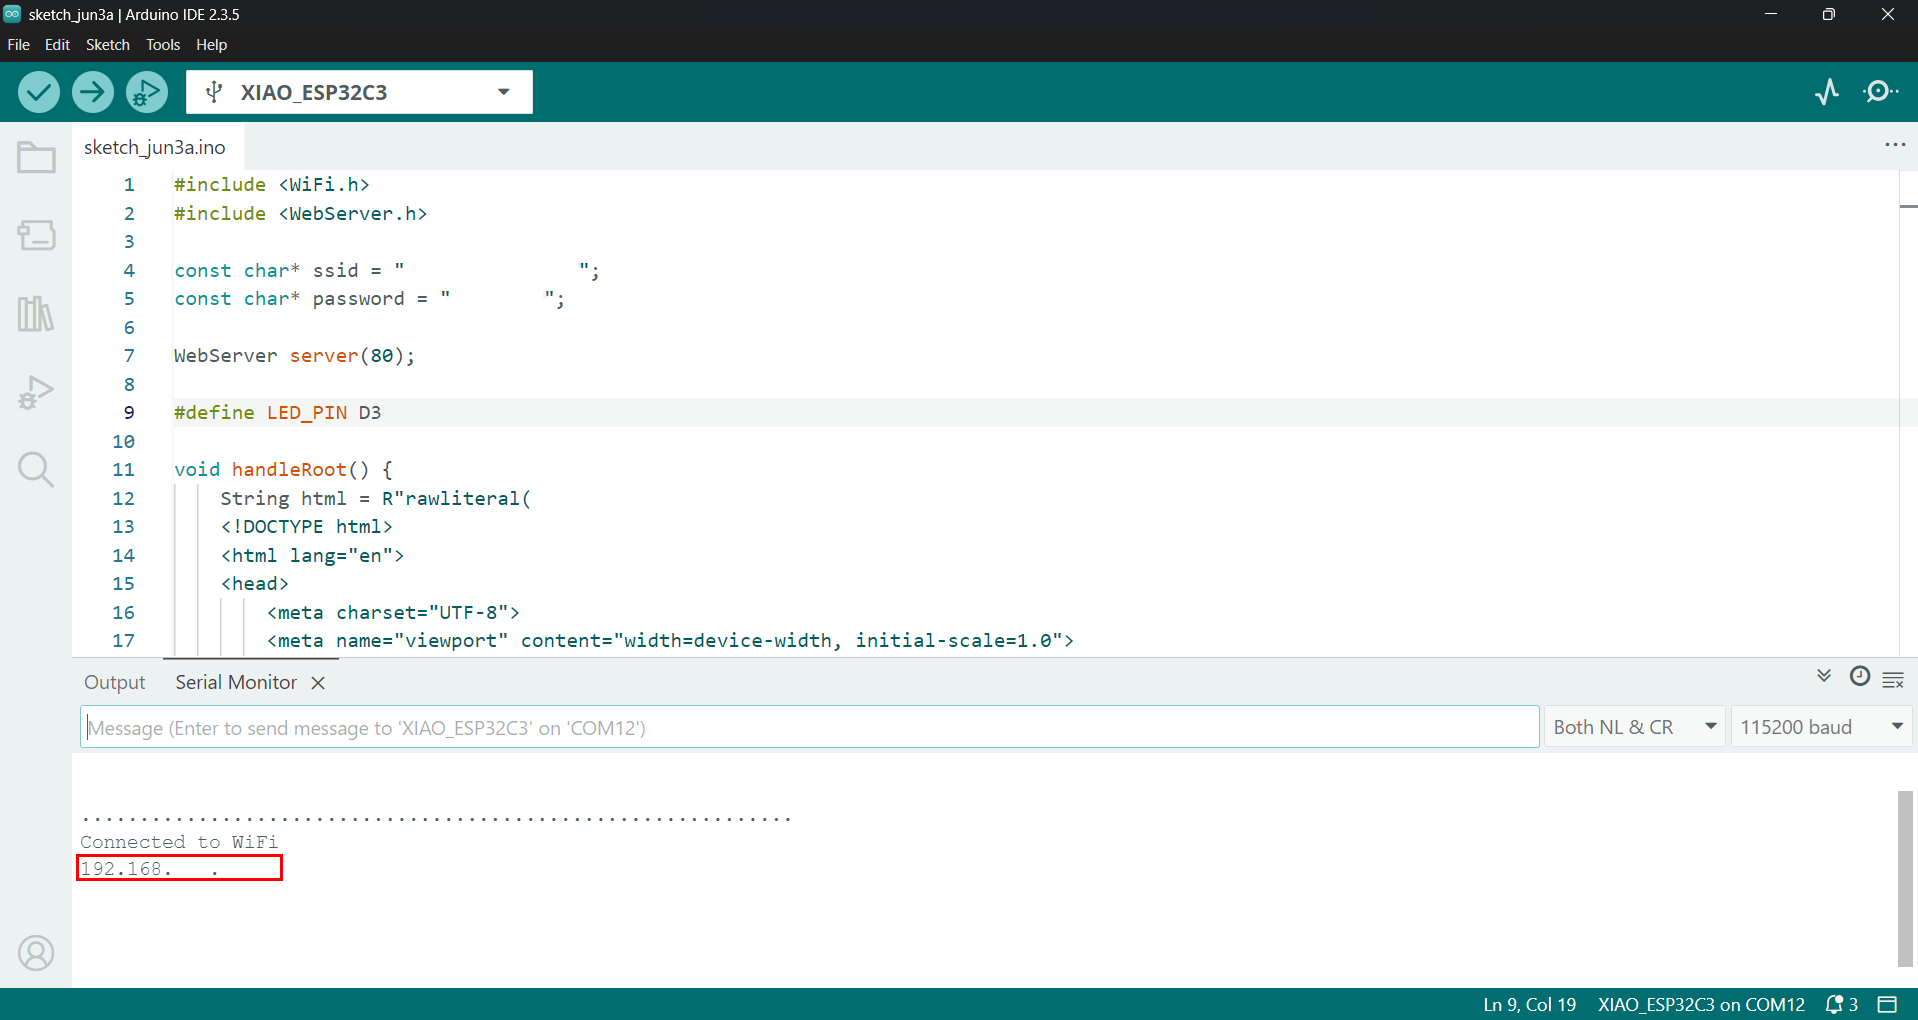Viewport: 1918px width, 1020px height.
Task: Open the Sketchbook folder sidebar icon
Action: point(36,157)
